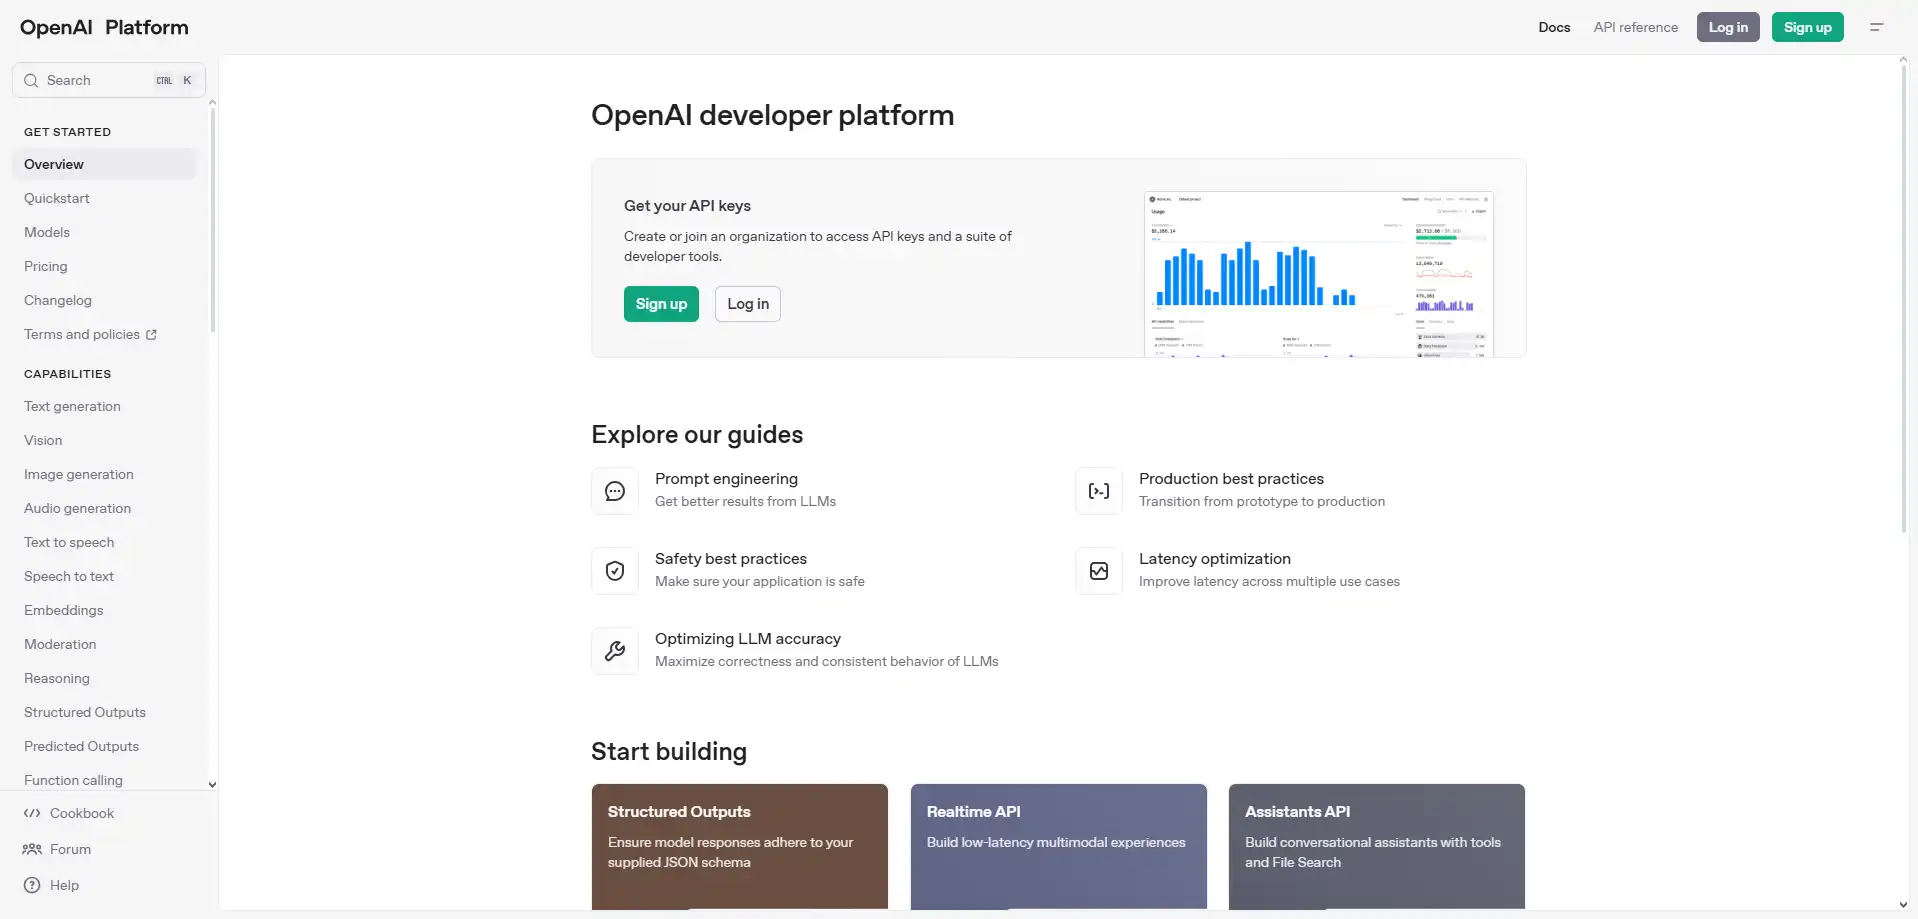Focus the Search input field
This screenshot has width=1918, height=919.
click(109, 81)
